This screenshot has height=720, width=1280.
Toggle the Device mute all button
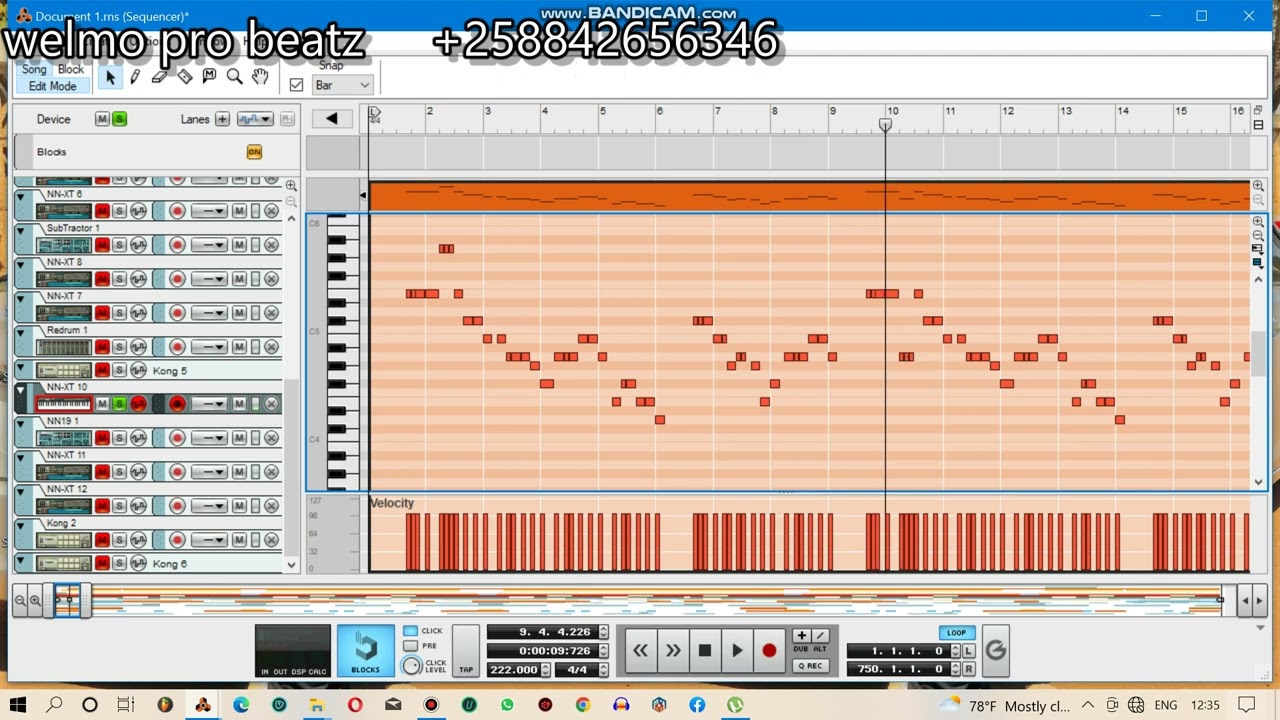[102, 119]
